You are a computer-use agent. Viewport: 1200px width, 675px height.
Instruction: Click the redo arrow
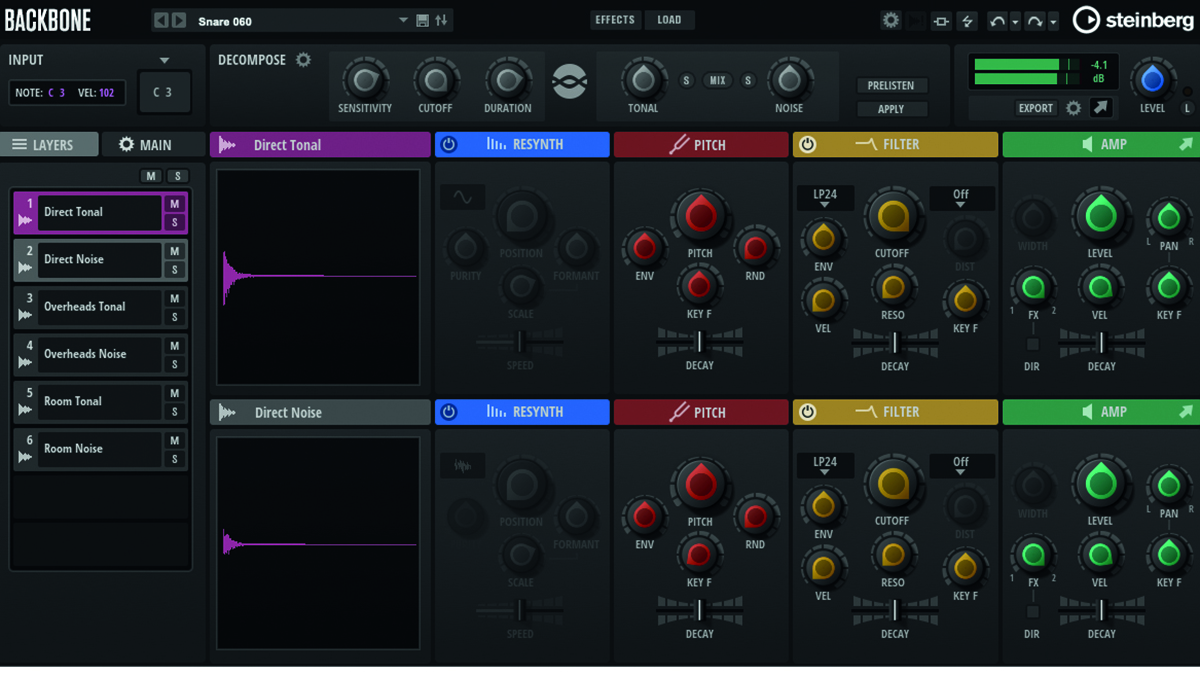[x=1034, y=21]
